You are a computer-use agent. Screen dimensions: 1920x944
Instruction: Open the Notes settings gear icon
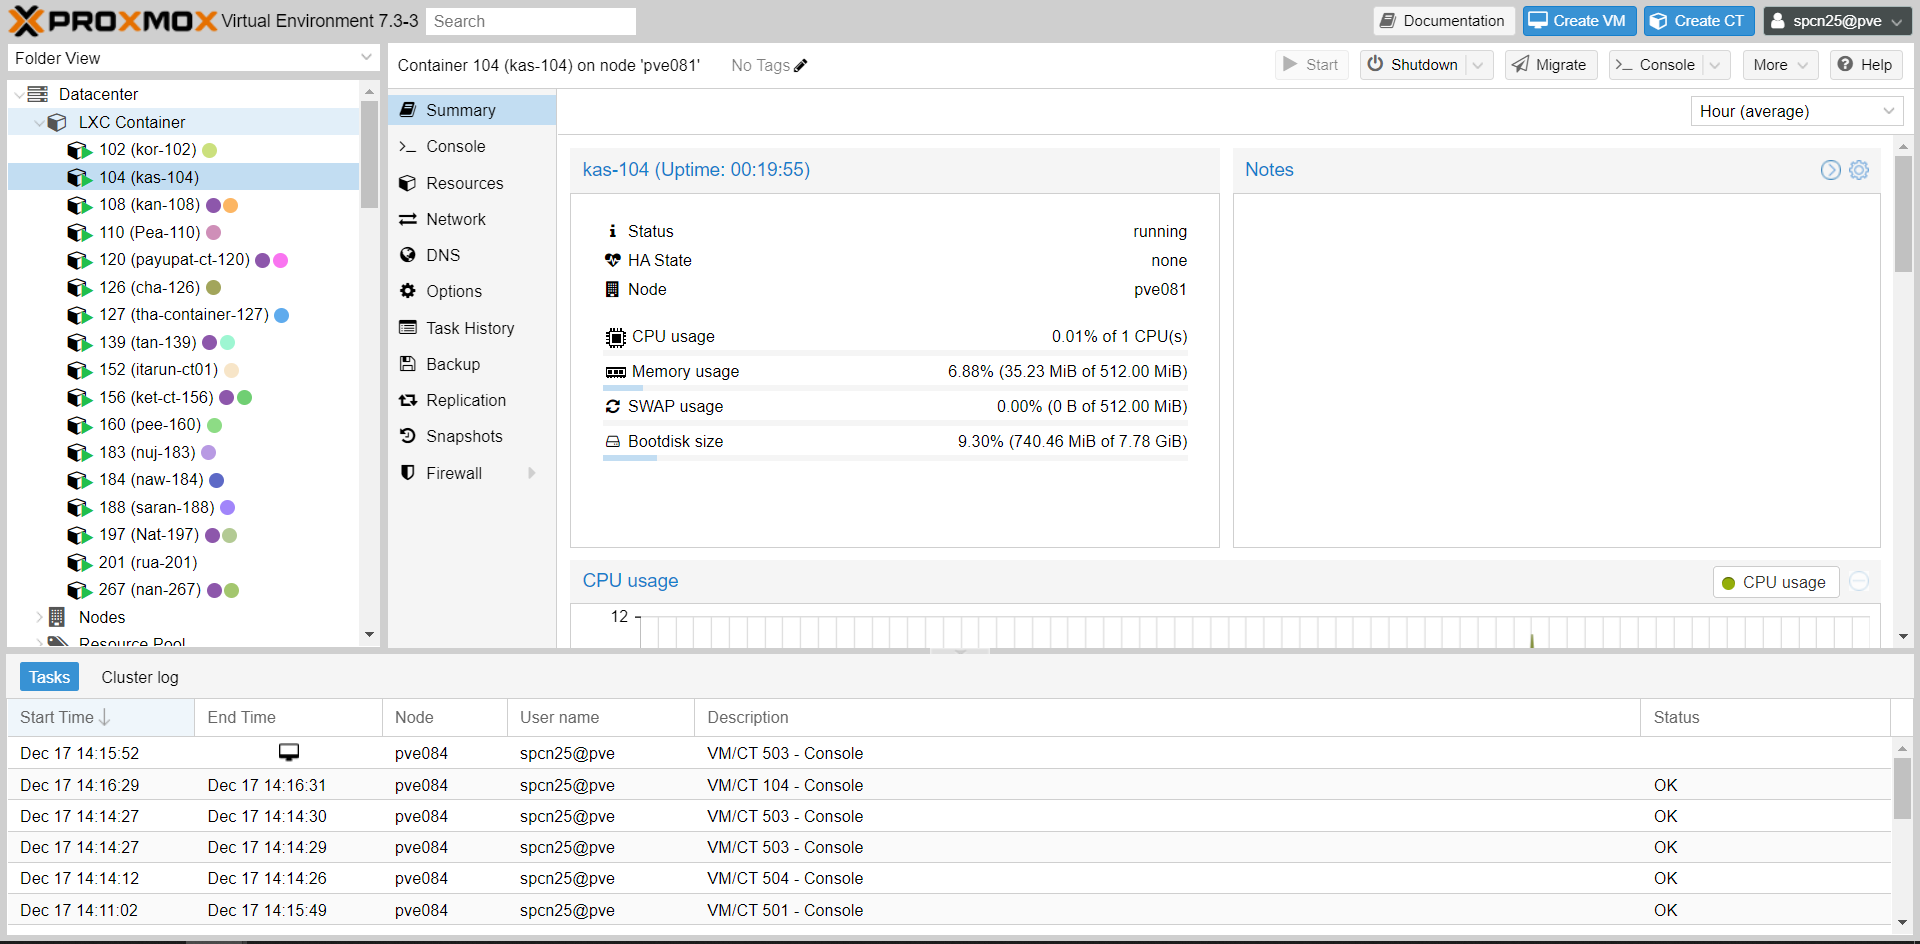coord(1859,170)
